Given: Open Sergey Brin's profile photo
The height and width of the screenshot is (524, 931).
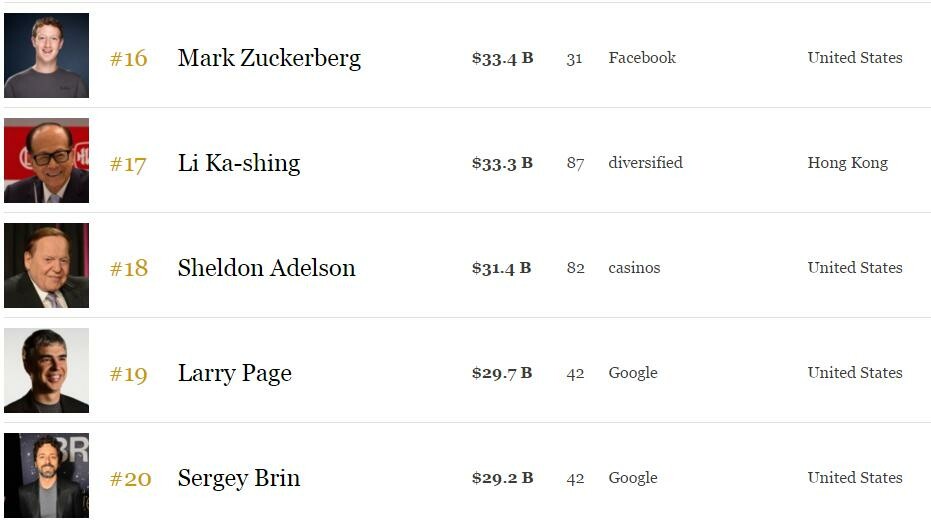Looking at the screenshot, I should 46,475.
